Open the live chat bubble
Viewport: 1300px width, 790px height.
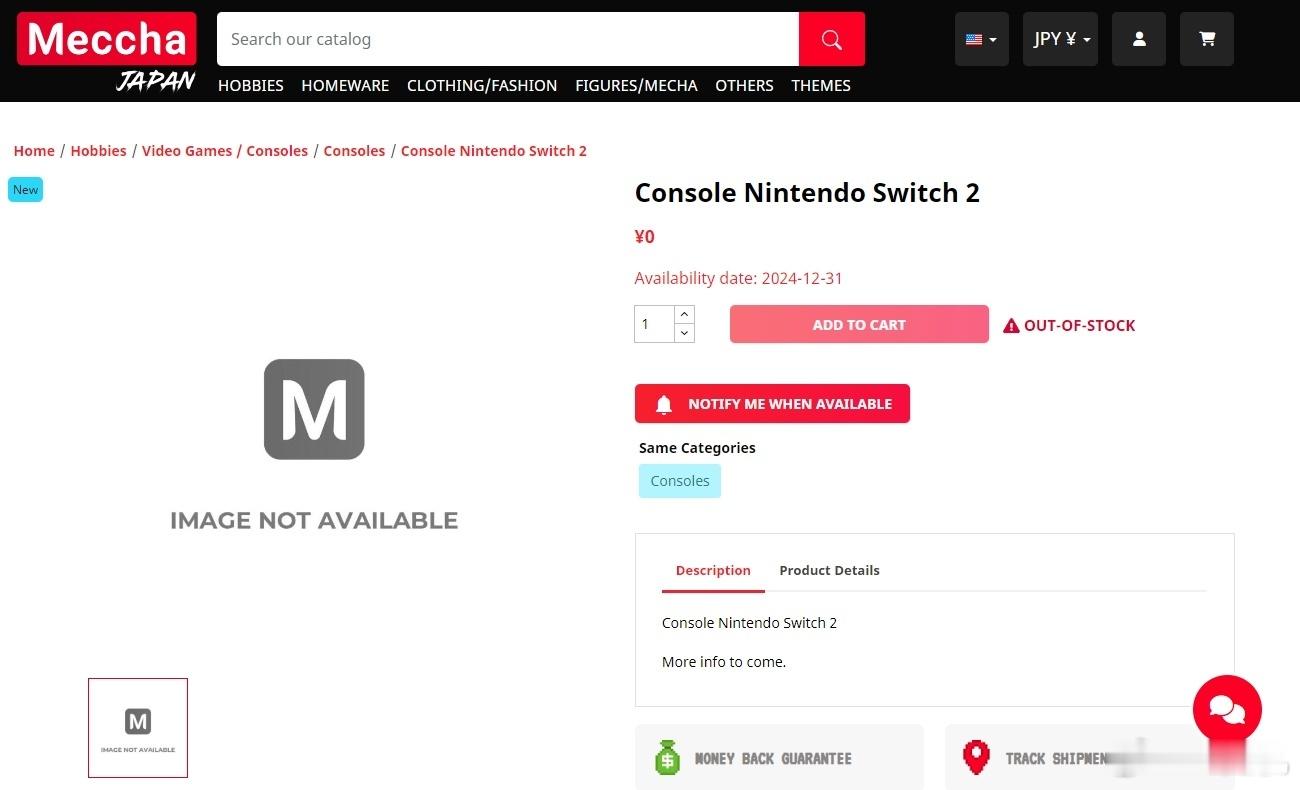[x=1227, y=709]
